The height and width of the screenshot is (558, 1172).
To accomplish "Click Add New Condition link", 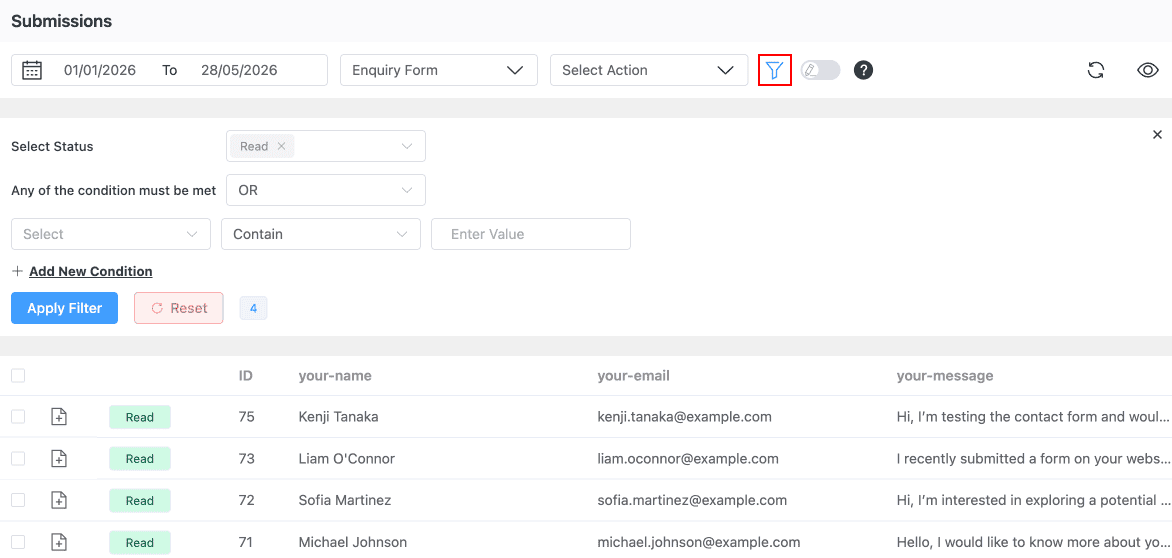I will 90,272.
